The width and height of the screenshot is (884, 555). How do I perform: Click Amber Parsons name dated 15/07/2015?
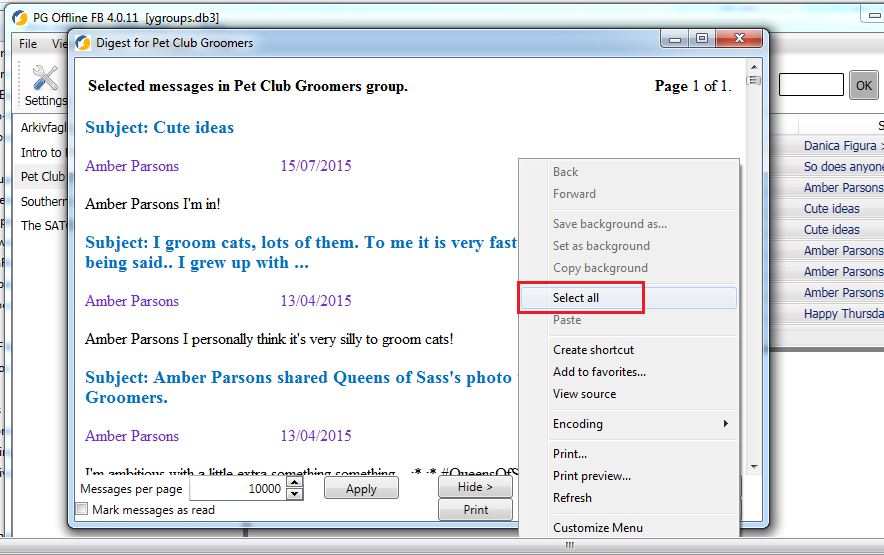point(132,166)
